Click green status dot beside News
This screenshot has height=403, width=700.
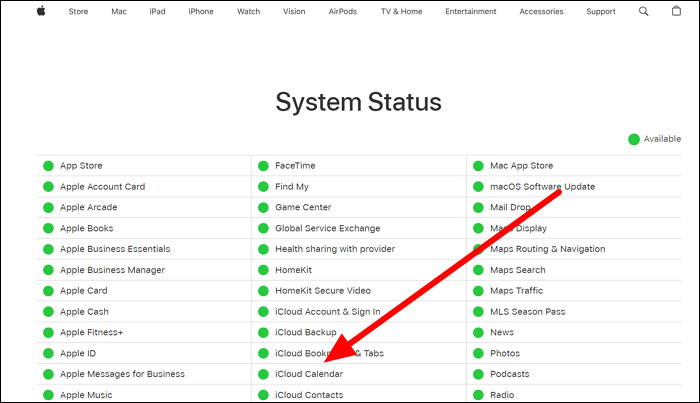478,332
